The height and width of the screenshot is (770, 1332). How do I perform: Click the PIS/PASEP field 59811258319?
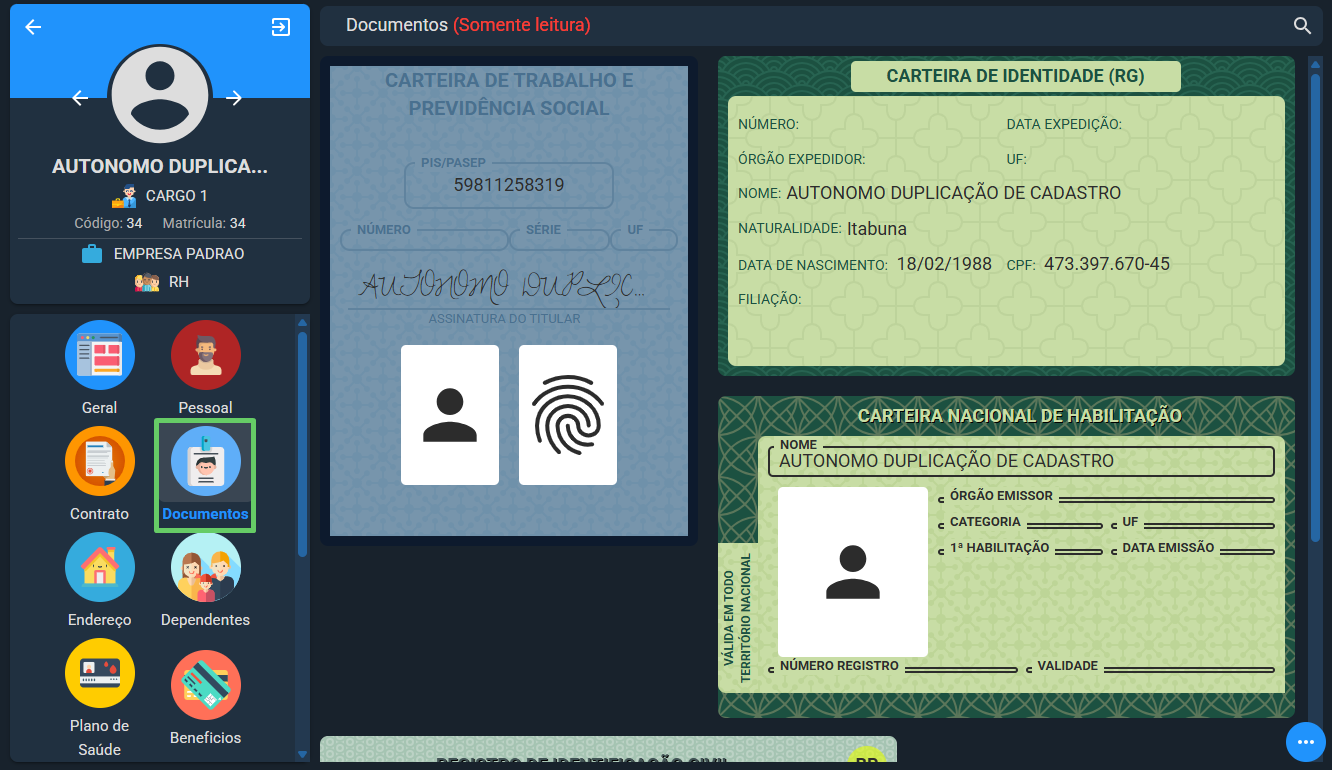pyautogui.click(x=509, y=185)
